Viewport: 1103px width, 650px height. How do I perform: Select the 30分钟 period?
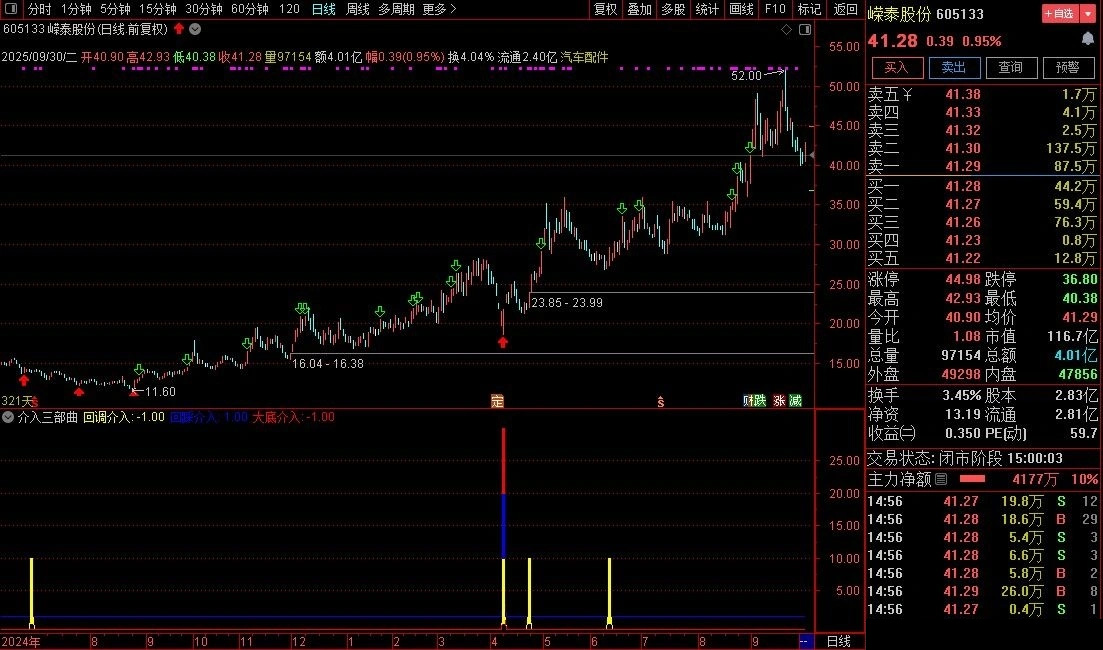(x=203, y=9)
